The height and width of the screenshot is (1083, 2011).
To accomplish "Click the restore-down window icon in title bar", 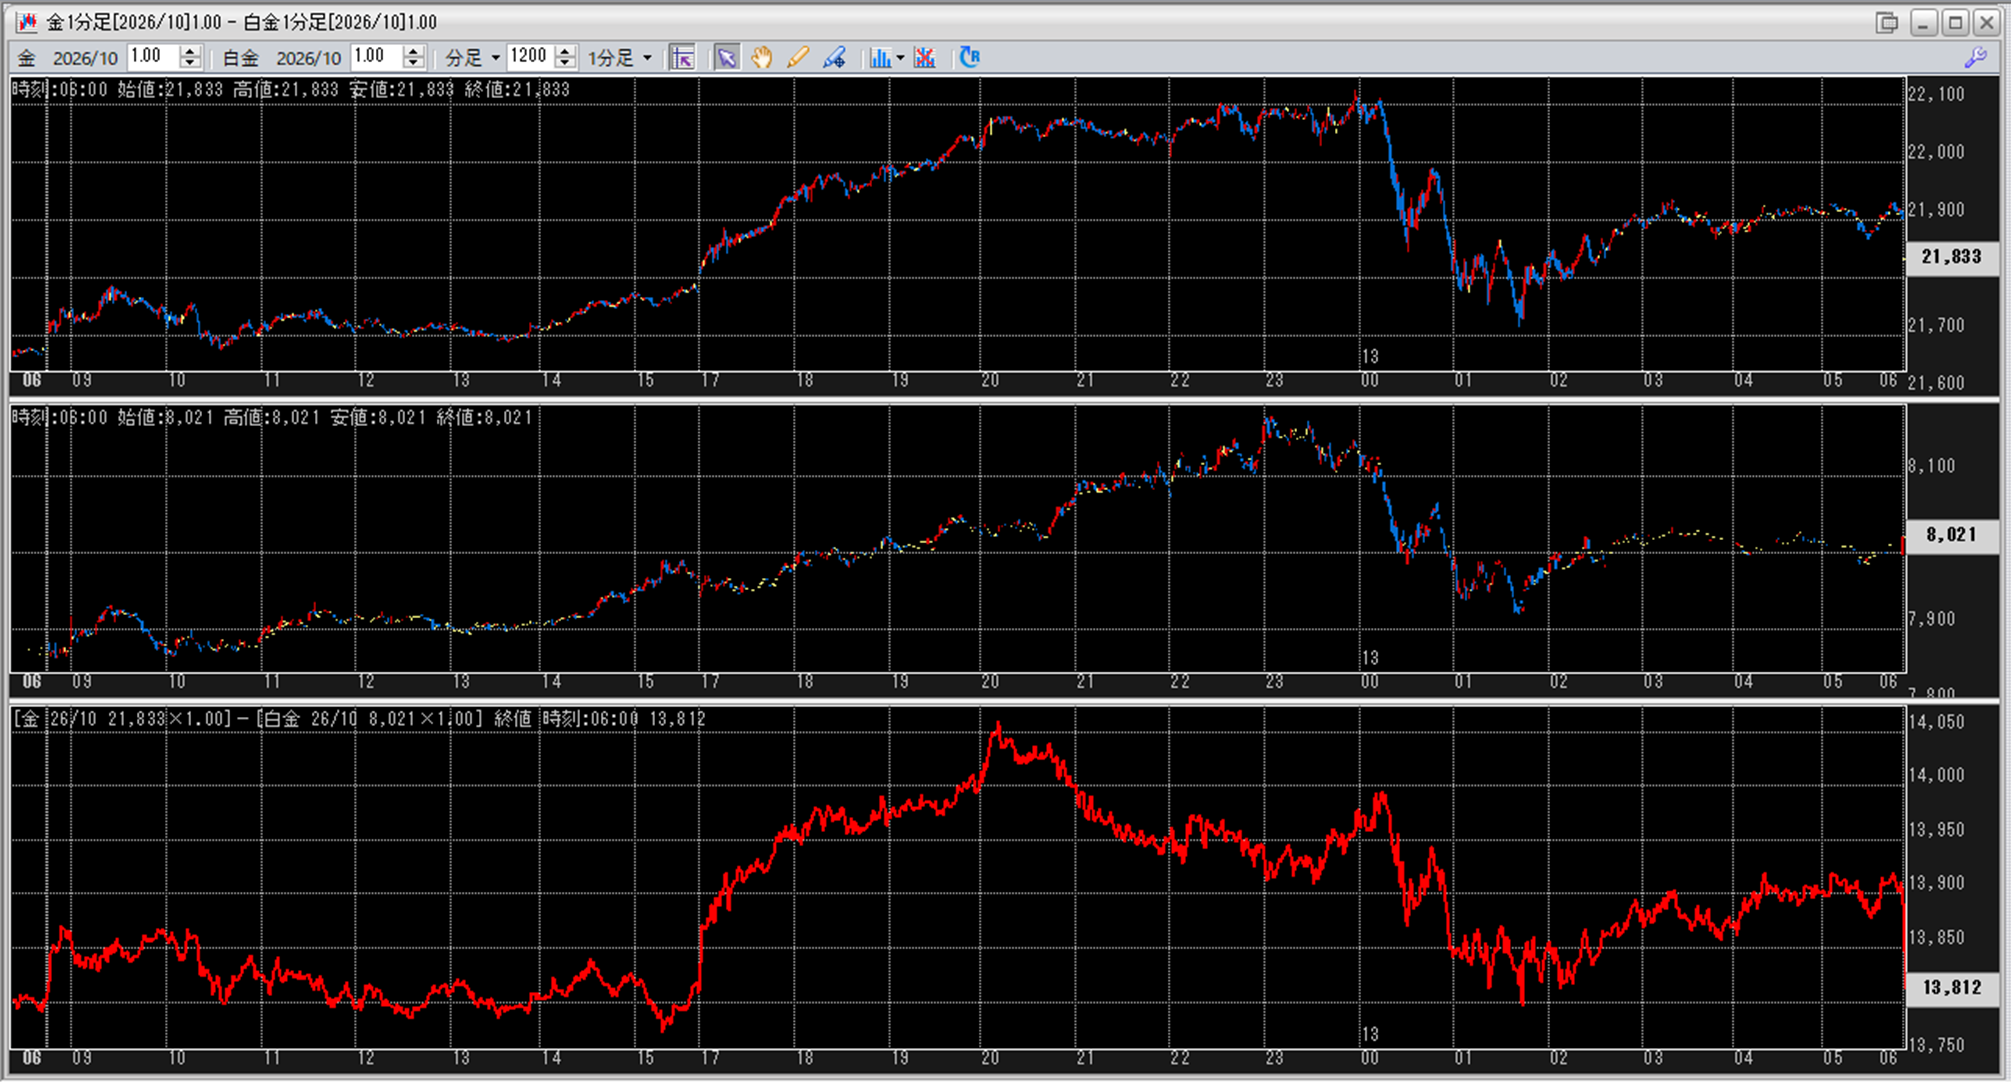I will (x=1887, y=22).
